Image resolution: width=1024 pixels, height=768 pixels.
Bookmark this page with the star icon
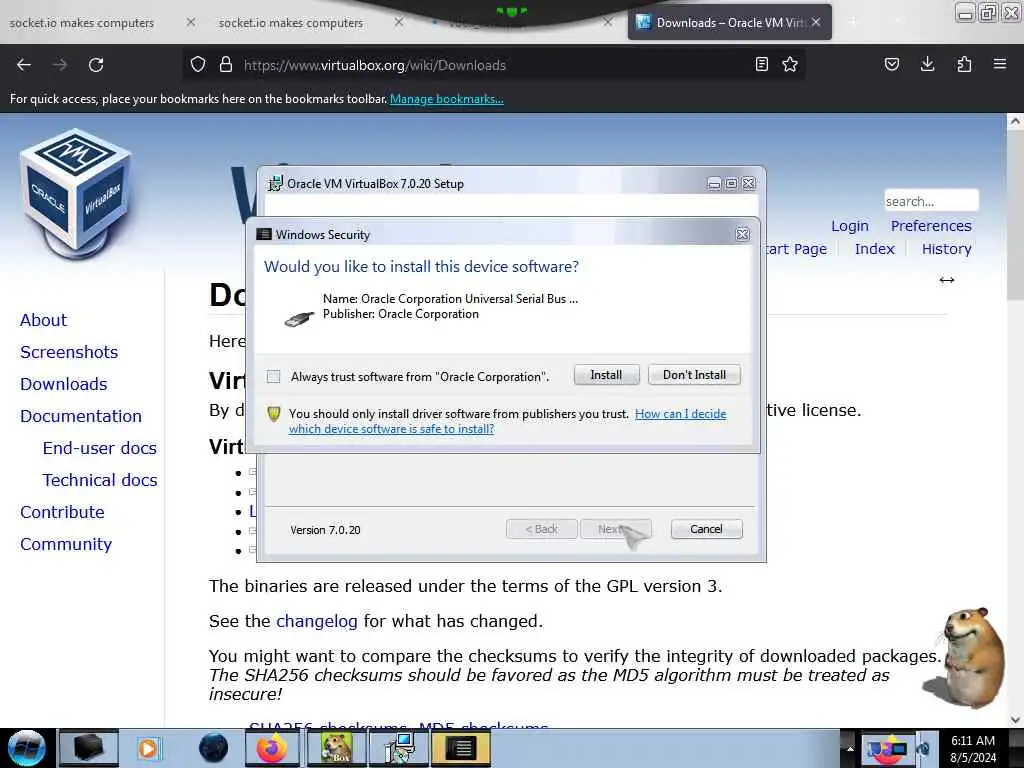pos(790,64)
